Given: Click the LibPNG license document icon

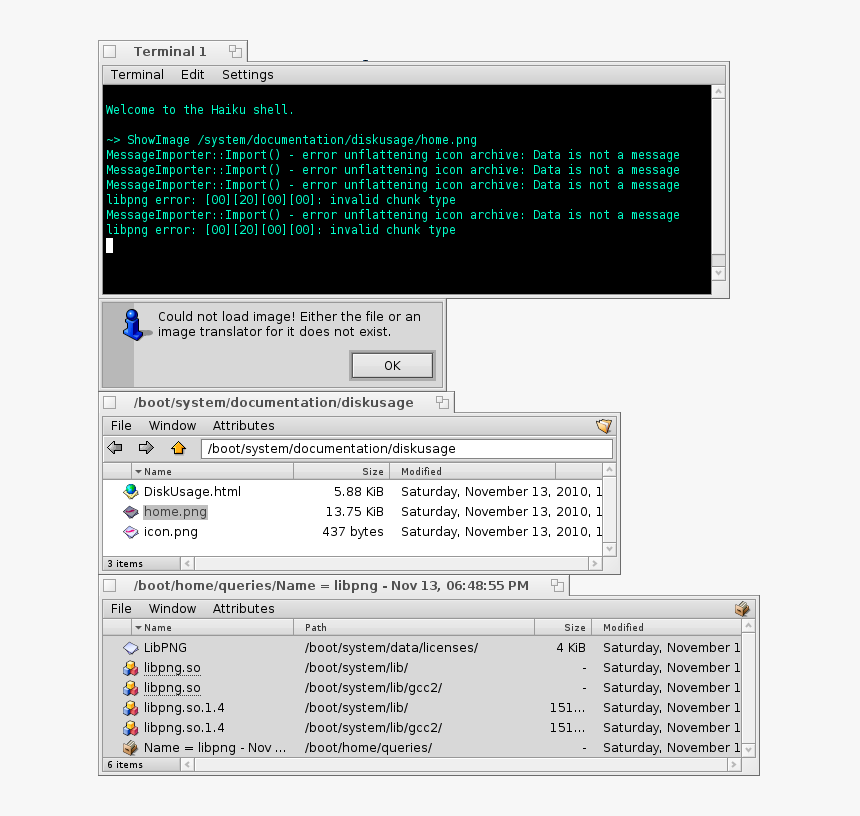Looking at the screenshot, I should point(130,647).
